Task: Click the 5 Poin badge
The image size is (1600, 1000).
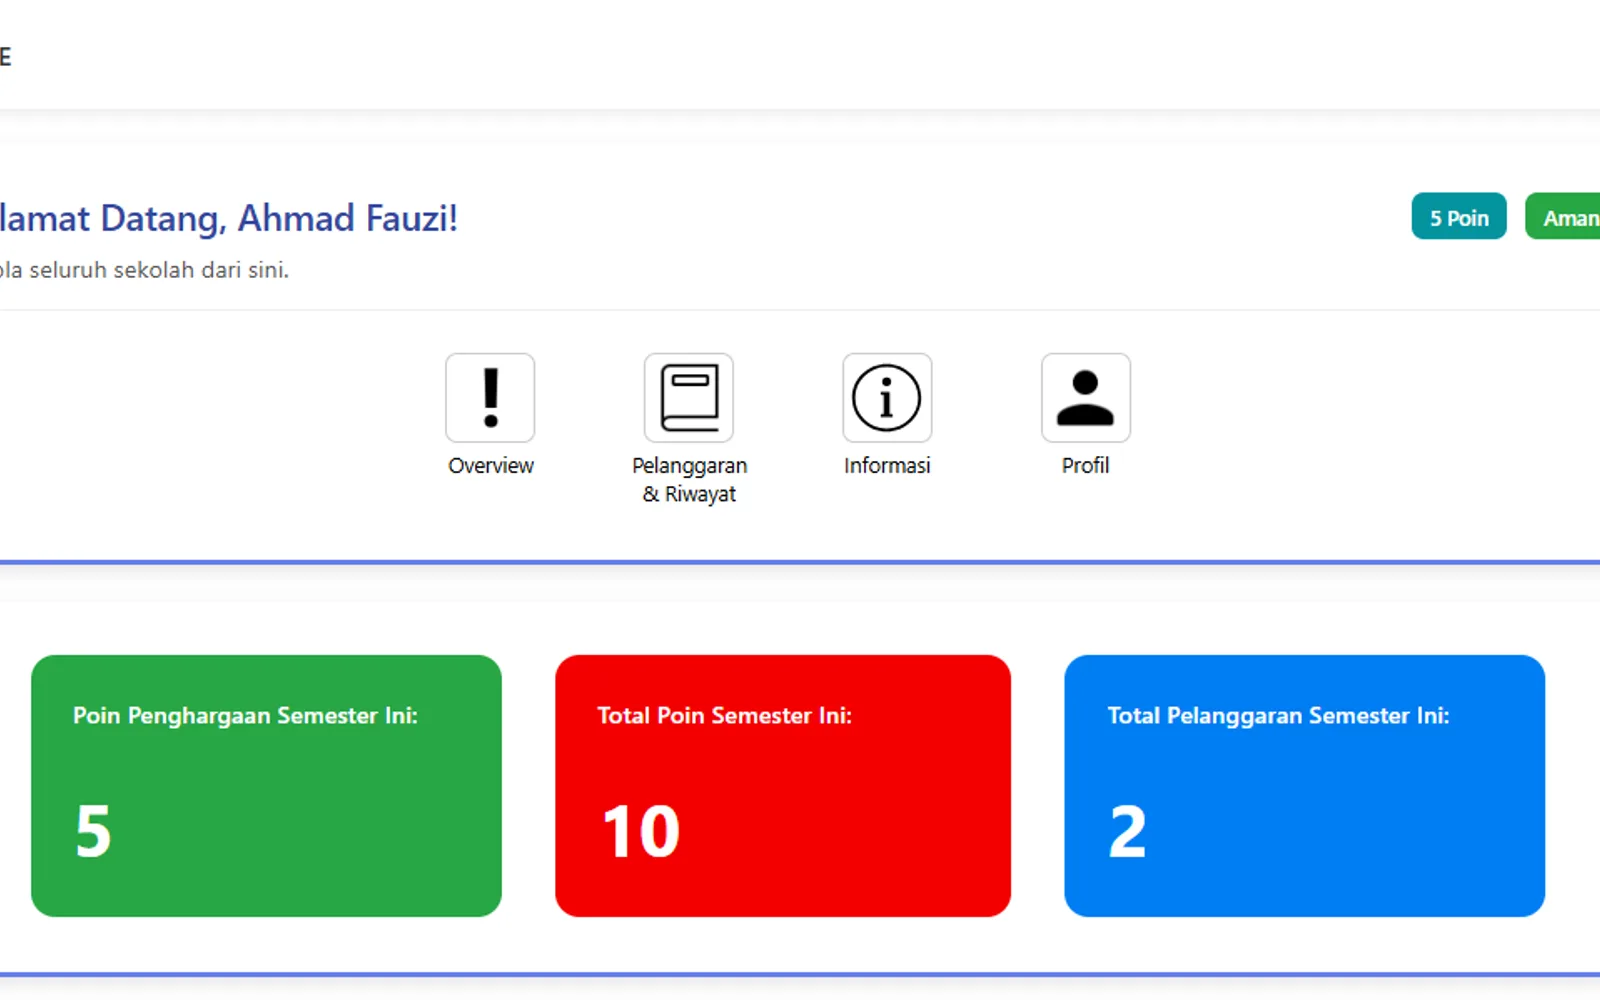Action: (x=1459, y=216)
